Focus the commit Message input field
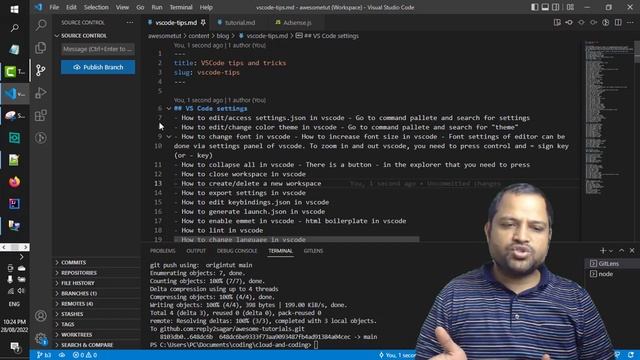640x360 pixels. (x=98, y=49)
